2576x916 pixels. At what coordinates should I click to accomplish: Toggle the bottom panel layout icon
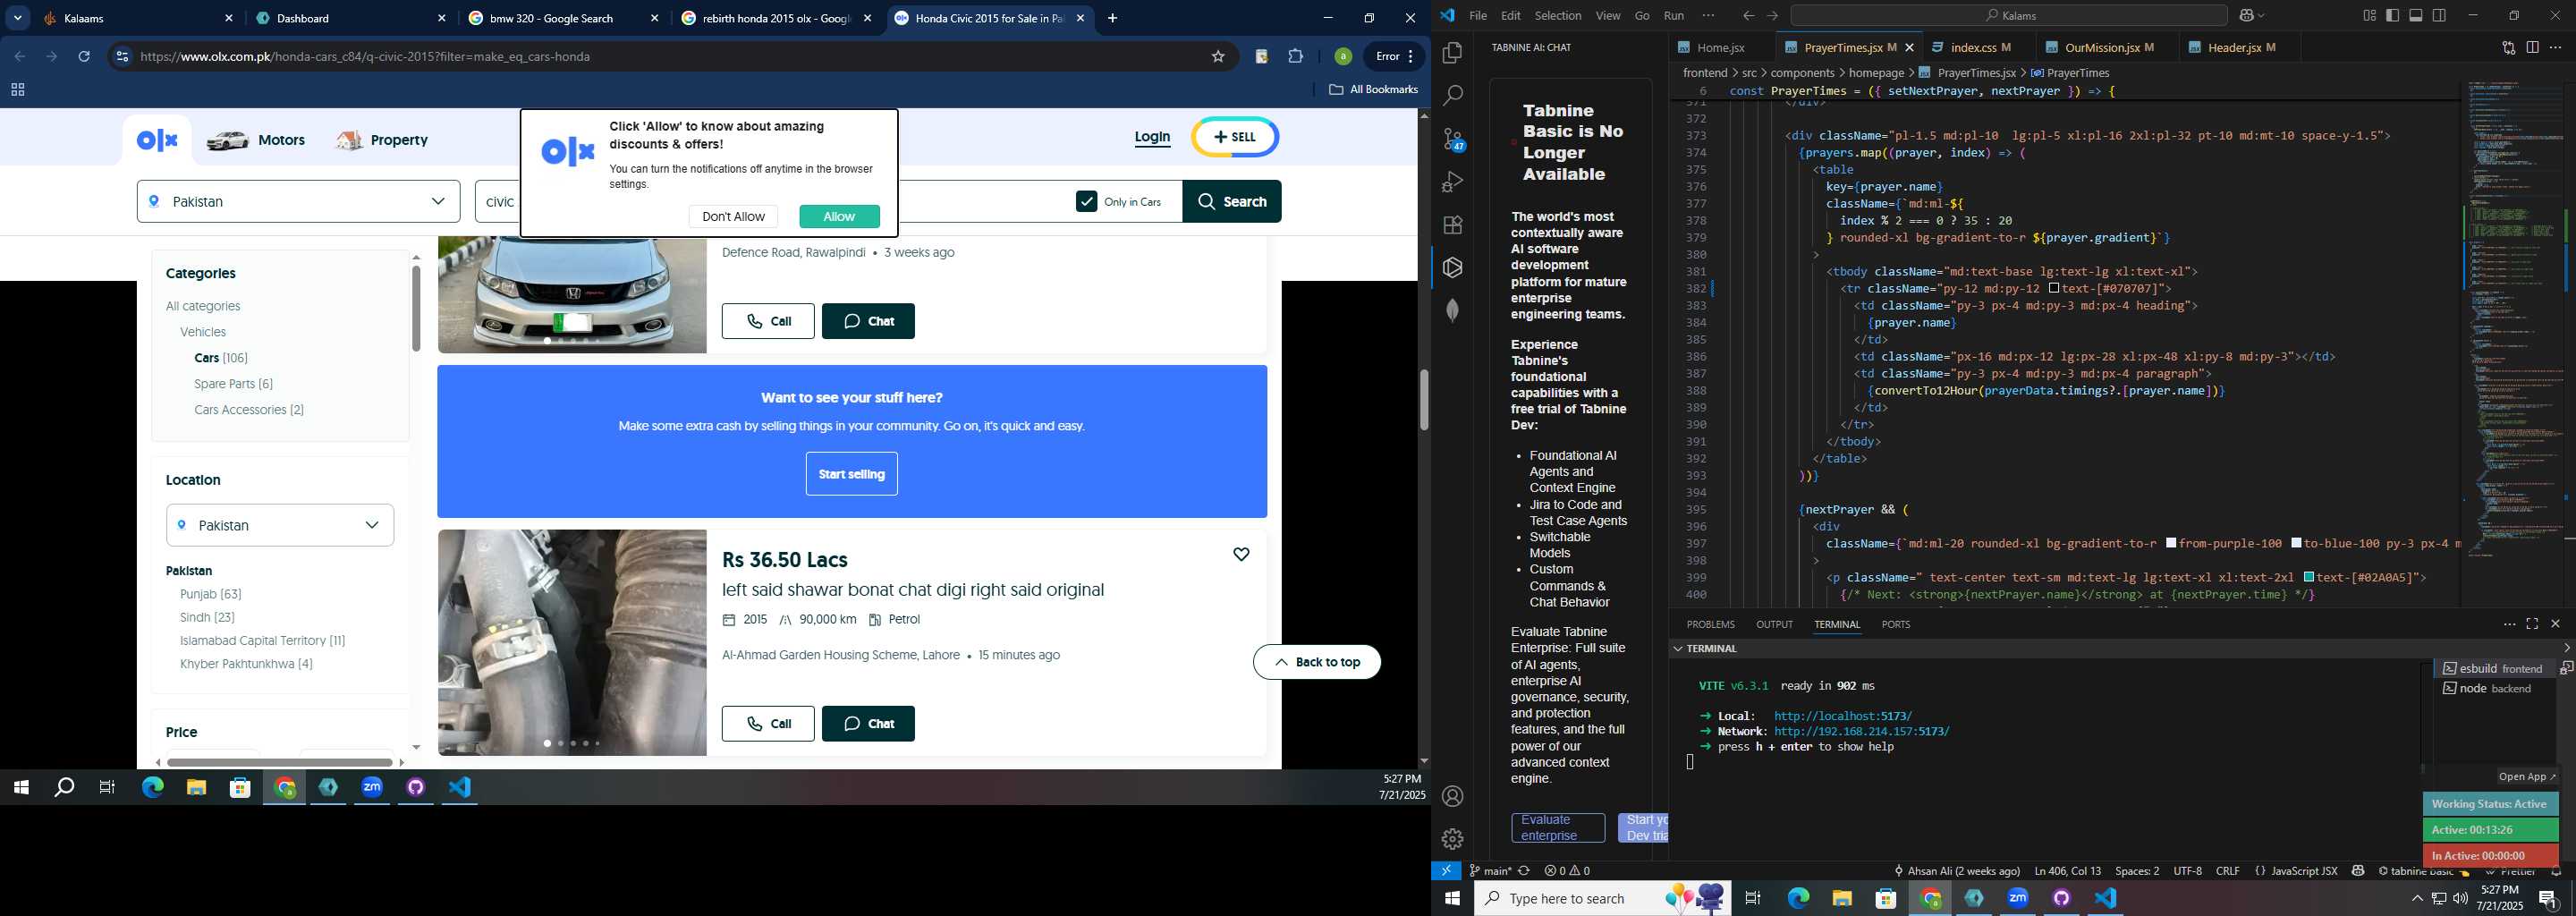pos(2416,15)
